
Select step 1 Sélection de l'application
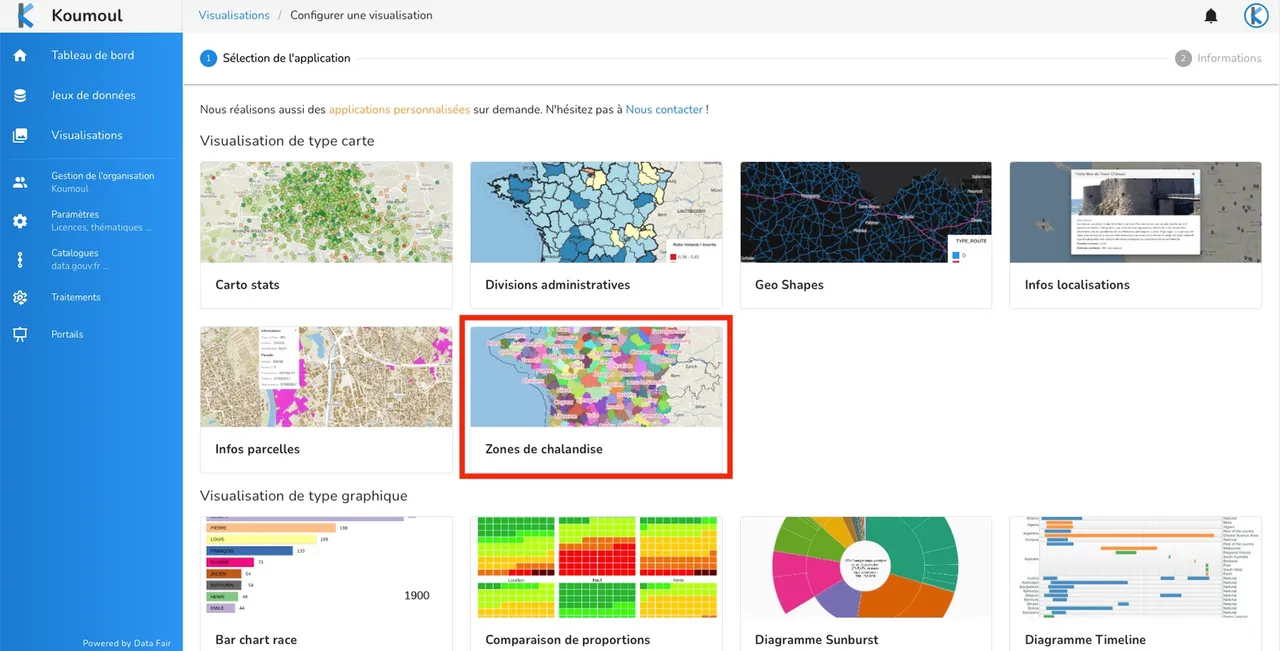tap(276, 58)
